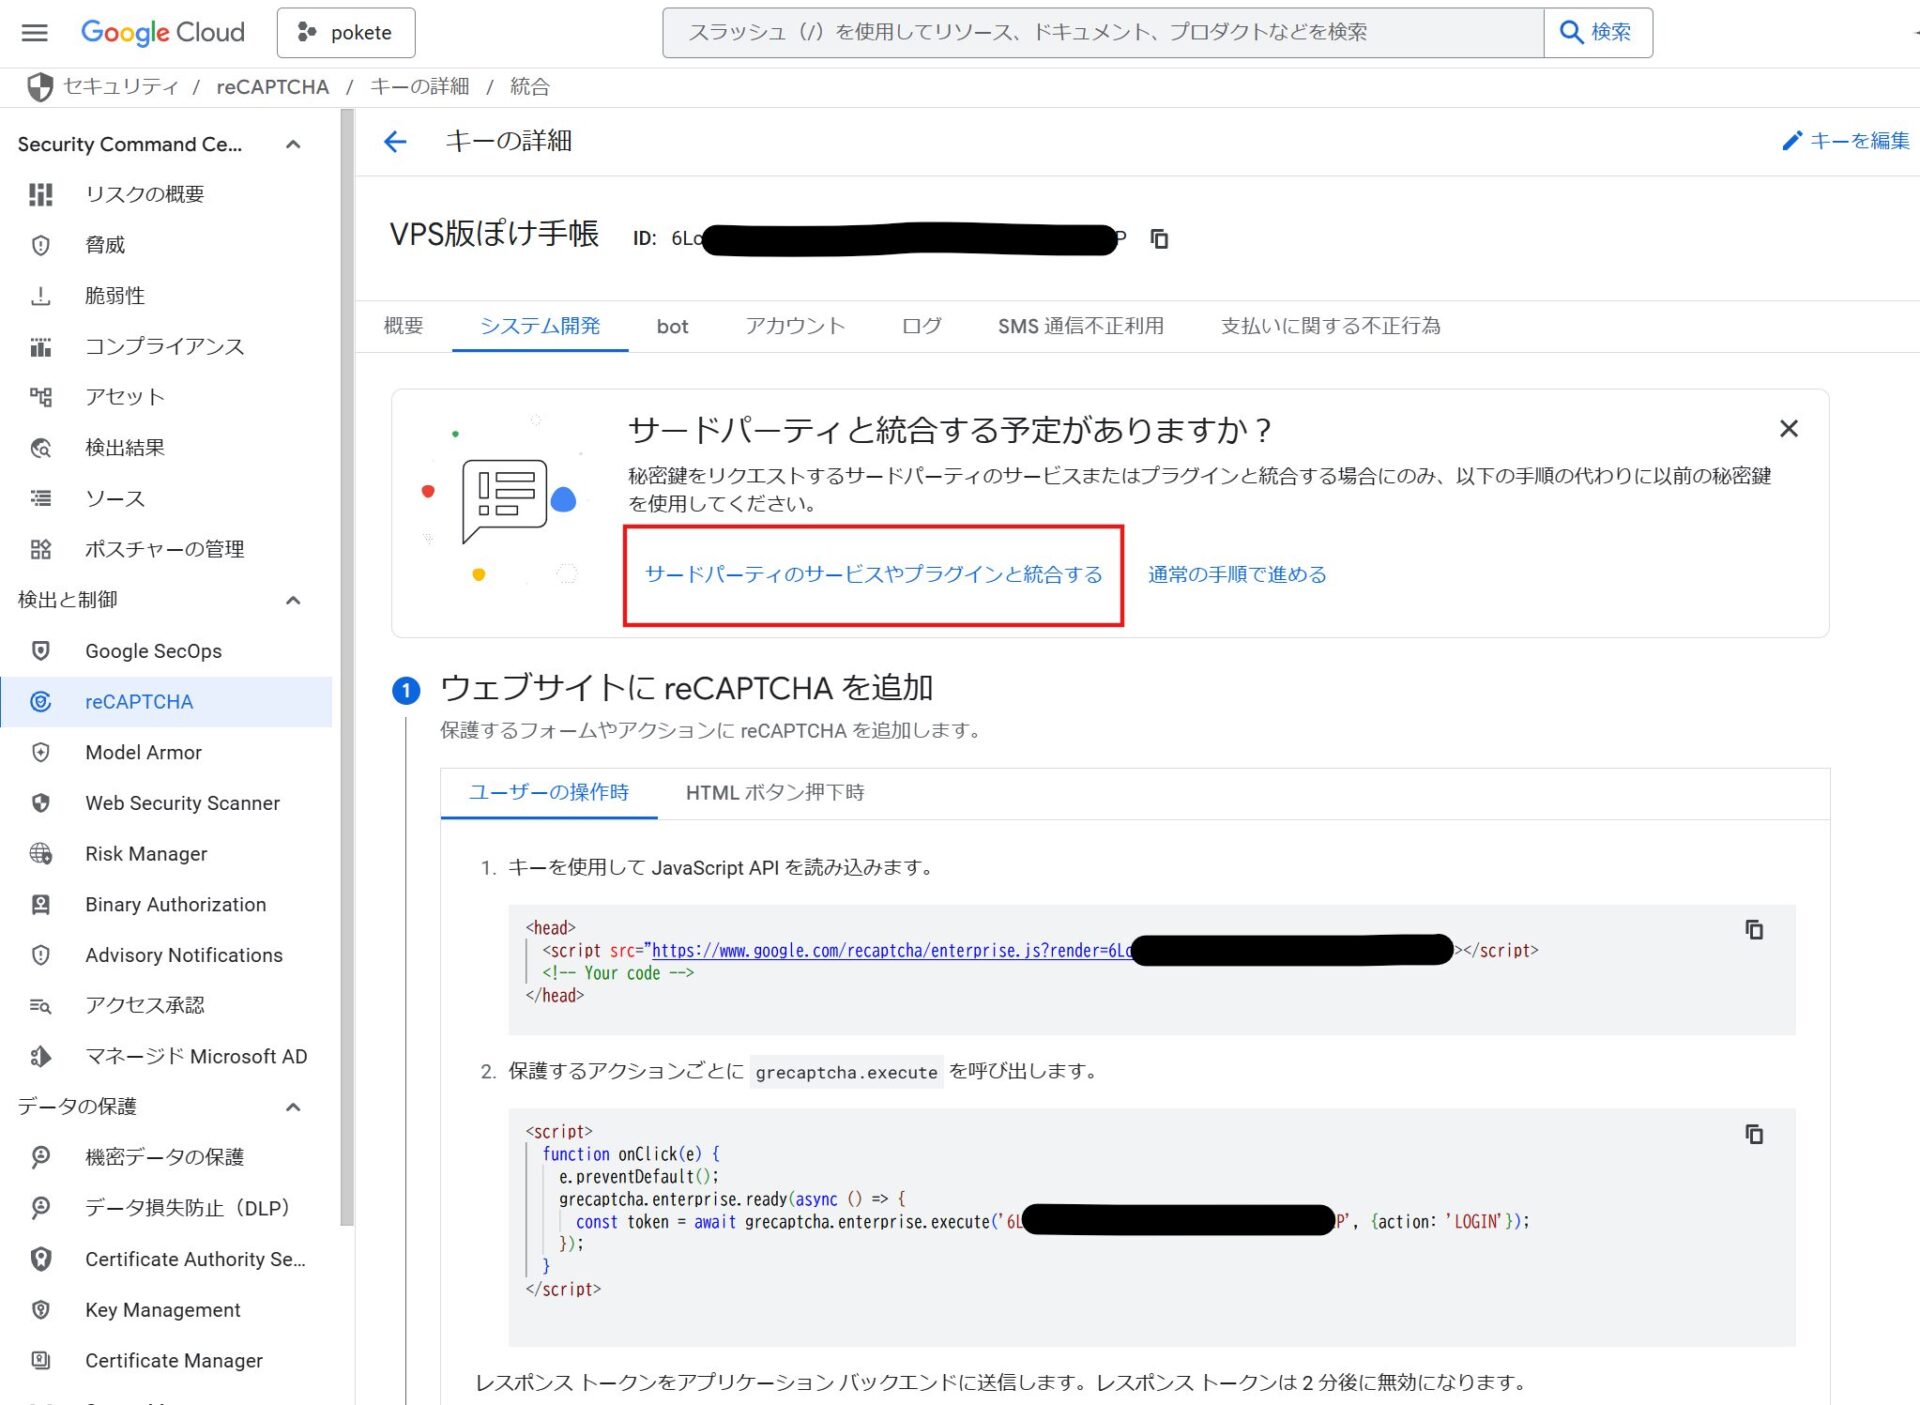Screen dimensions: 1920x1405
Task: Open 支払いに関する不正行為 tab
Action: pos(1330,325)
